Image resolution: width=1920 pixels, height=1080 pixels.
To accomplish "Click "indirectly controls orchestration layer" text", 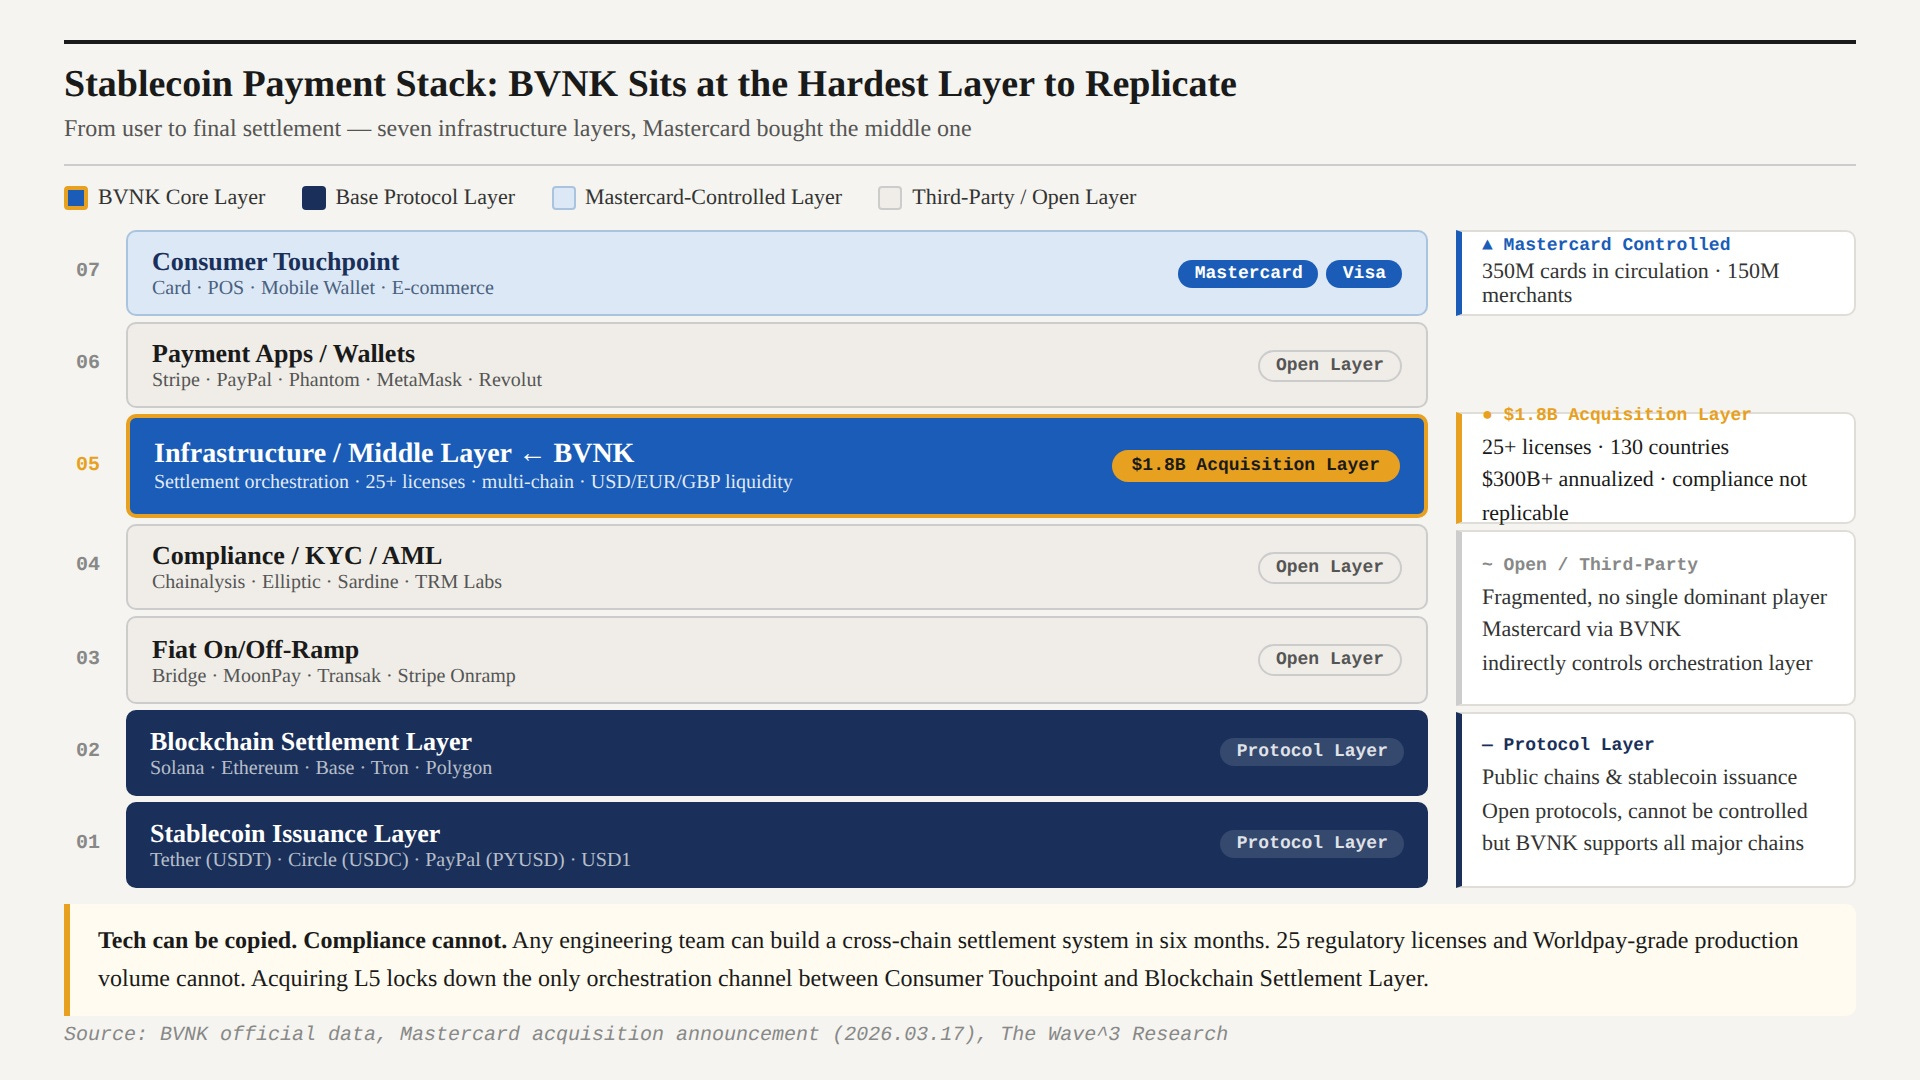I will point(1647,664).
